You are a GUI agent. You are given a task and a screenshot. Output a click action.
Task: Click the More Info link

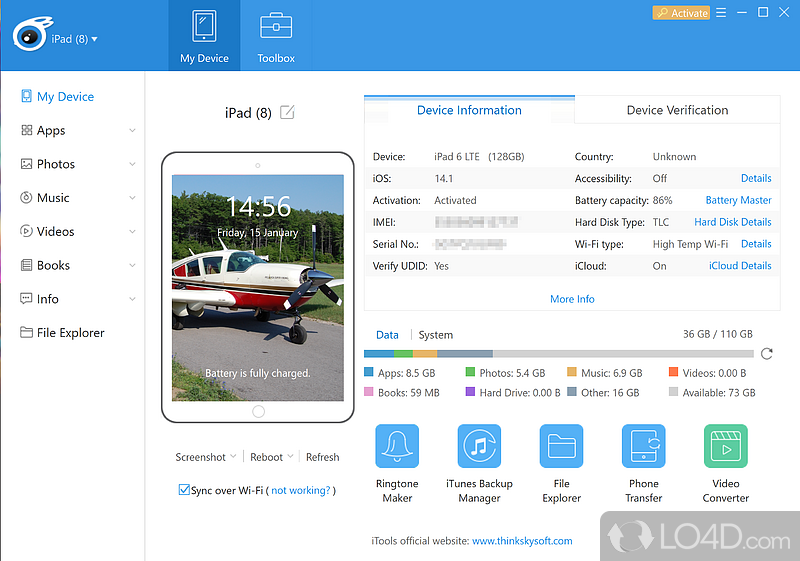(572, 299)
